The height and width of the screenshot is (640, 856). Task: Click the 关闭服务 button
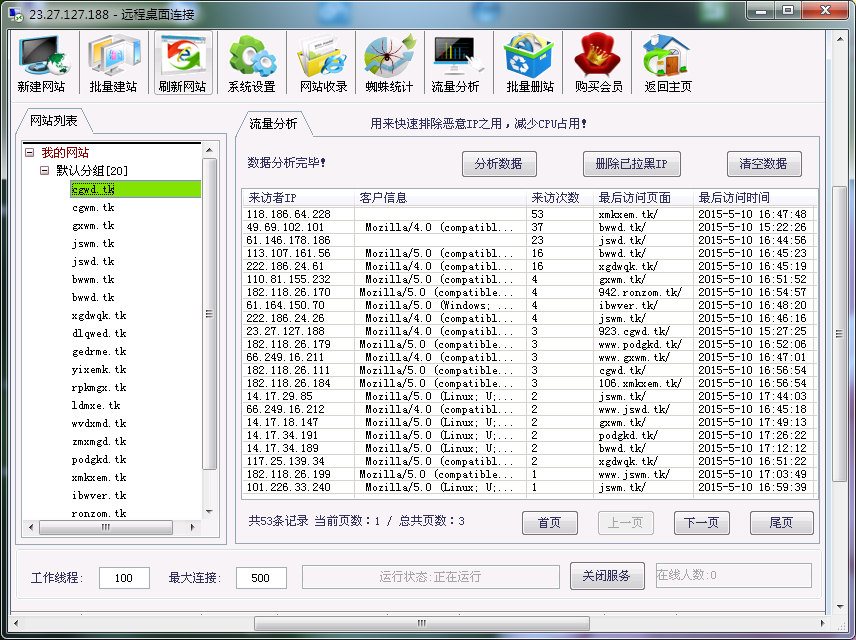point(607,576)
